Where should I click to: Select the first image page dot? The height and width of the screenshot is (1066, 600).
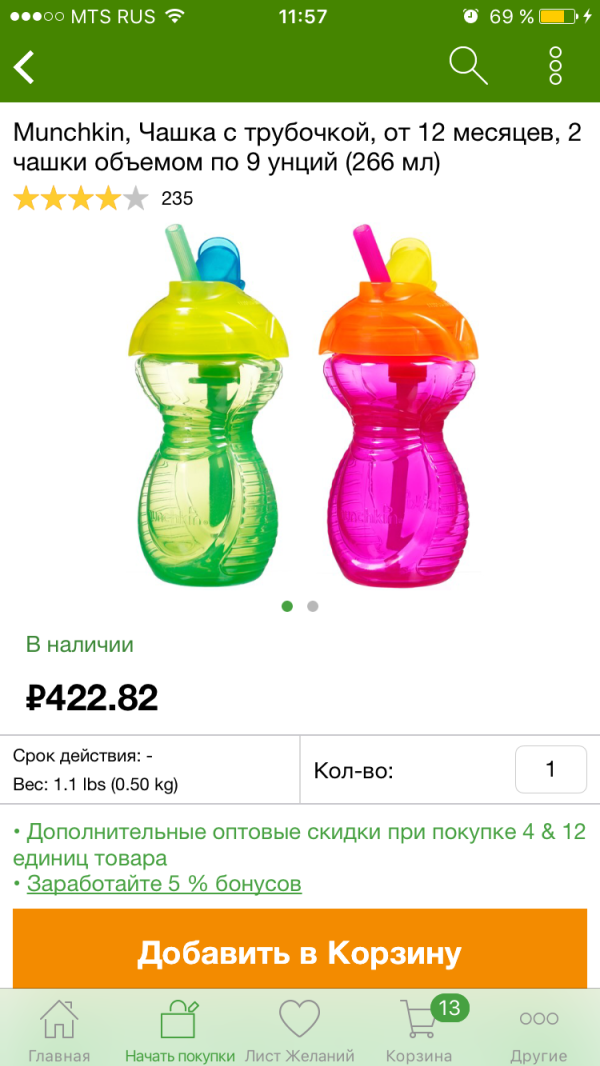(x=287, y=606)
